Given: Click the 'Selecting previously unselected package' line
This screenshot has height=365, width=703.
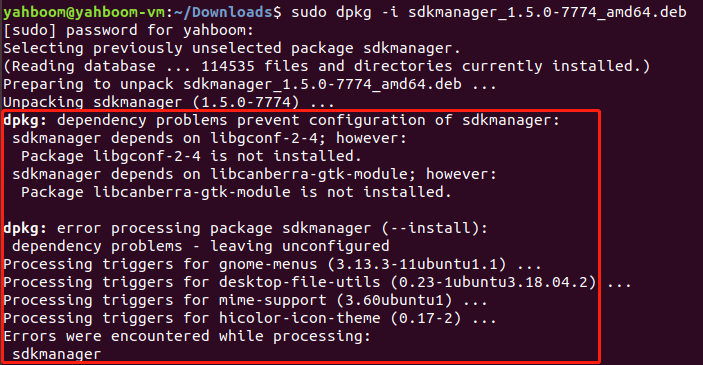Looking at the screenshot, I should point(232,48).
